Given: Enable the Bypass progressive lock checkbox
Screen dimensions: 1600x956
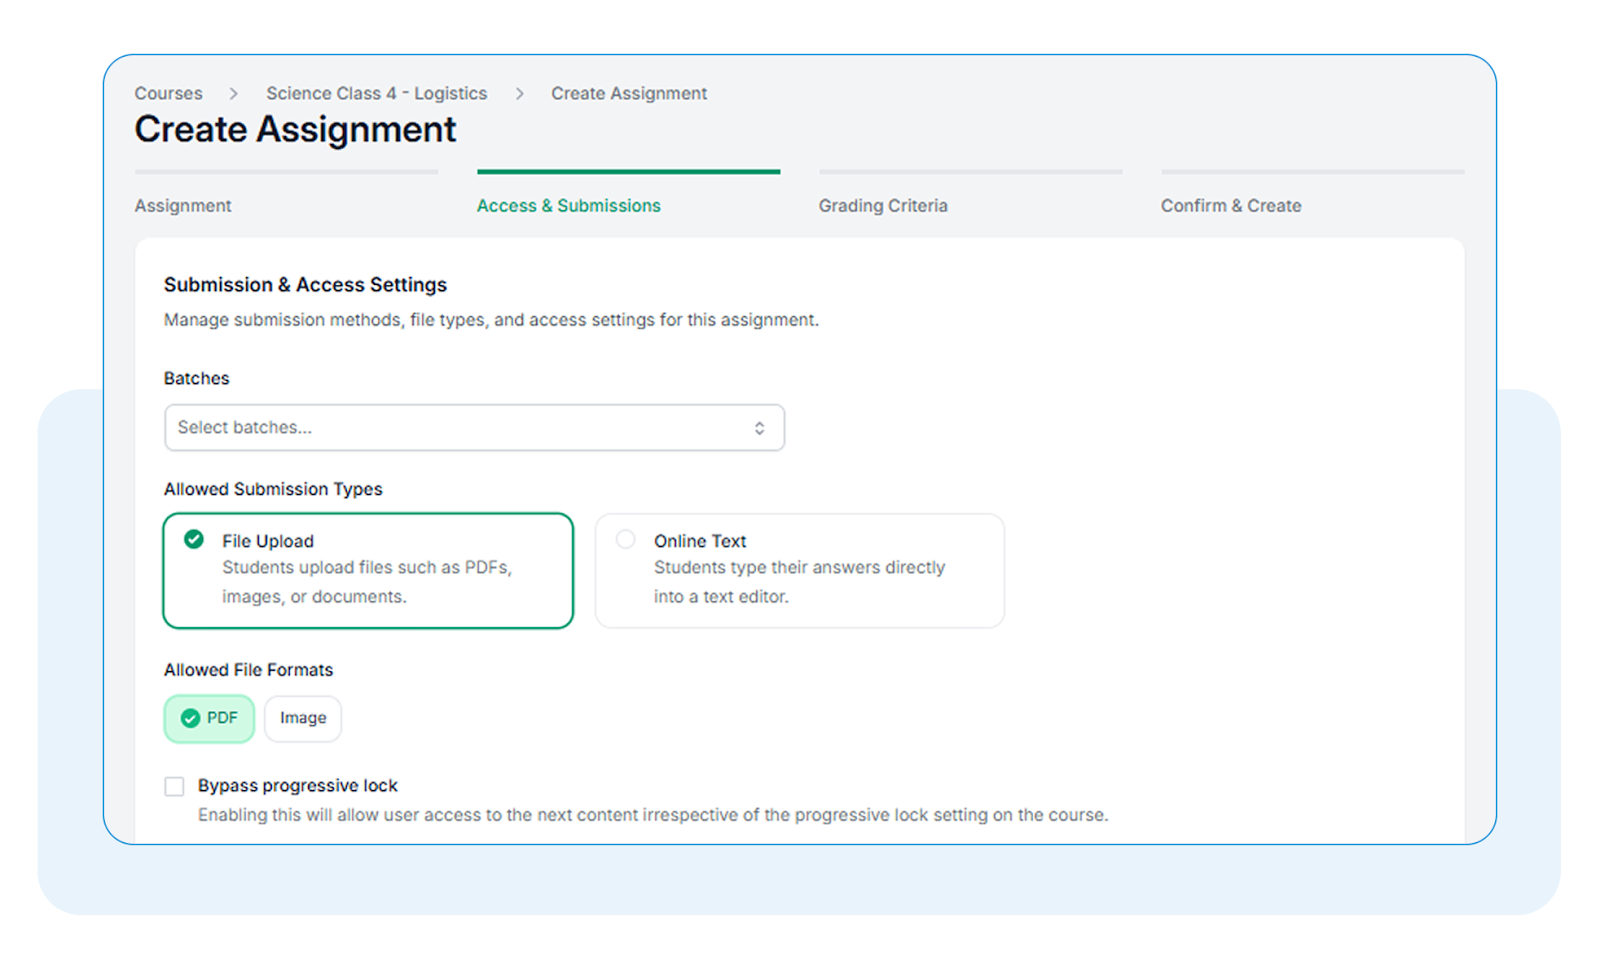Looking at the screenshot, I should [174, 786].
